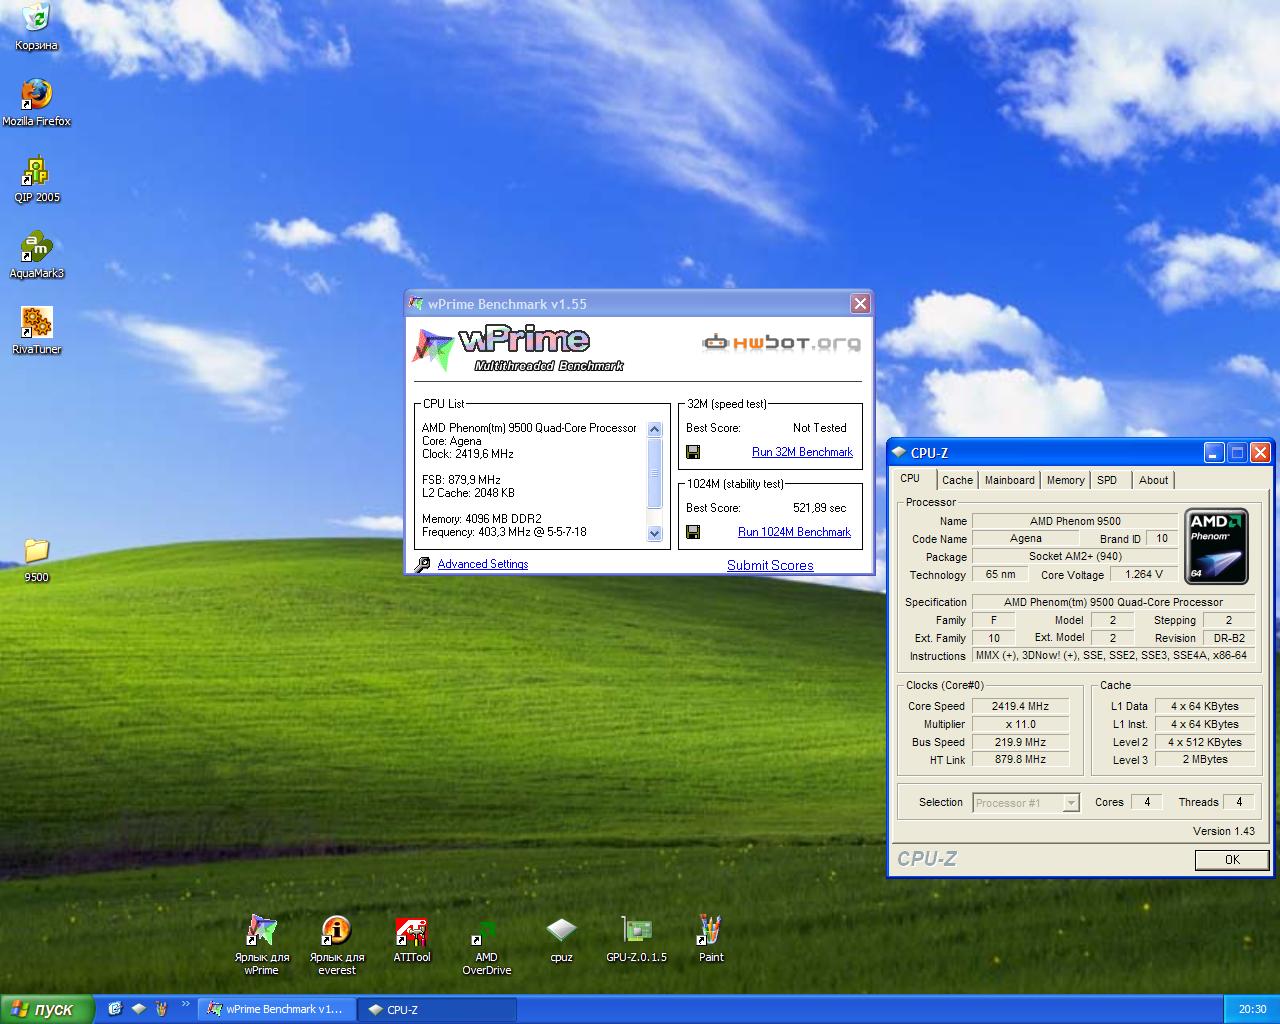1280x1024 pixels.
Task: Click the Paint quick launch icon in taskbar
Action: (x=160, y=1009)
